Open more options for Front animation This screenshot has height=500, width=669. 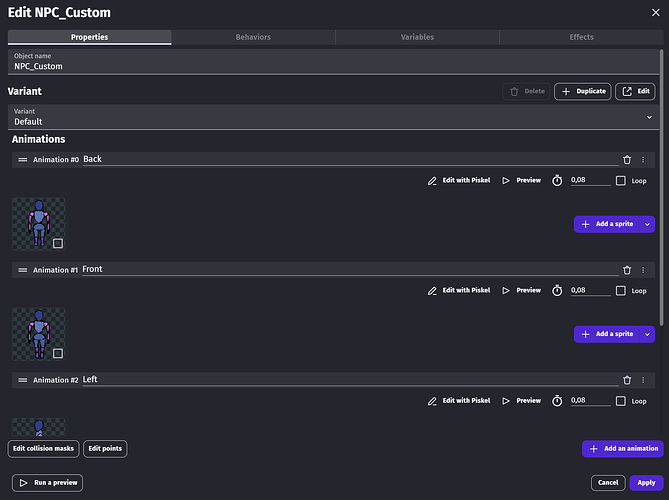643,270
